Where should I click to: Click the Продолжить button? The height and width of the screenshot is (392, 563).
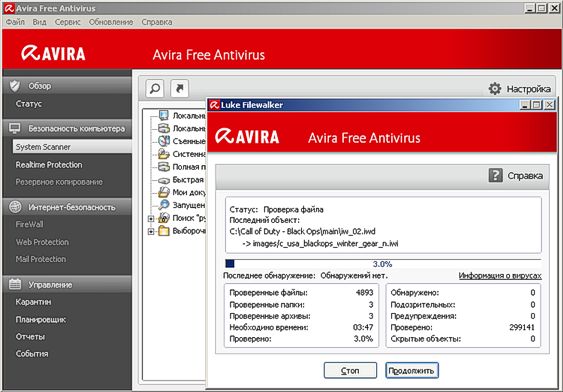point(412,370)
